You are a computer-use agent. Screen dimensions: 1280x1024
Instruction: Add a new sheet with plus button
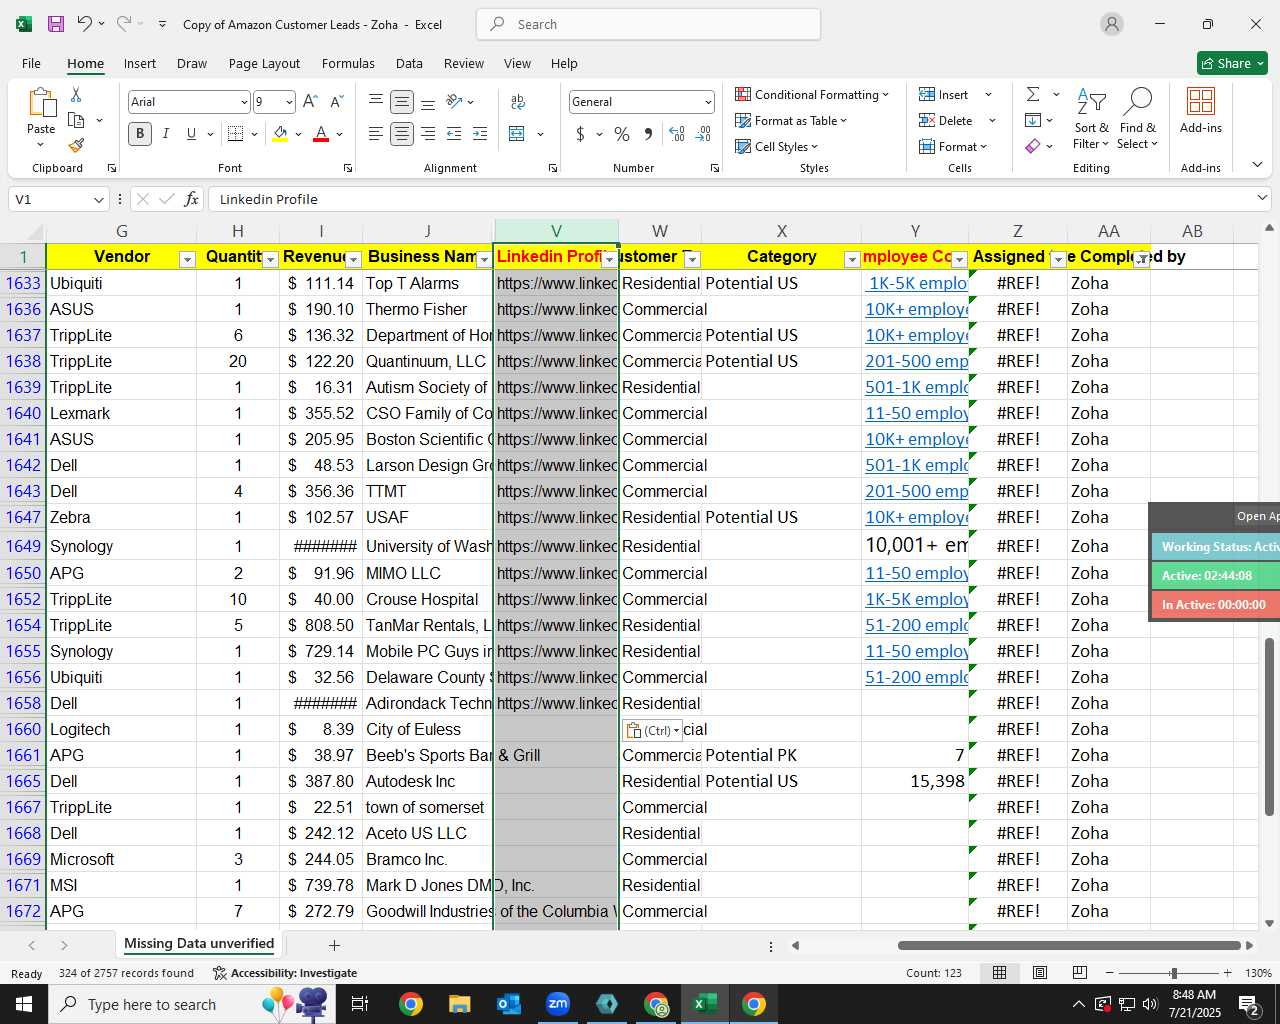[334, 945]
